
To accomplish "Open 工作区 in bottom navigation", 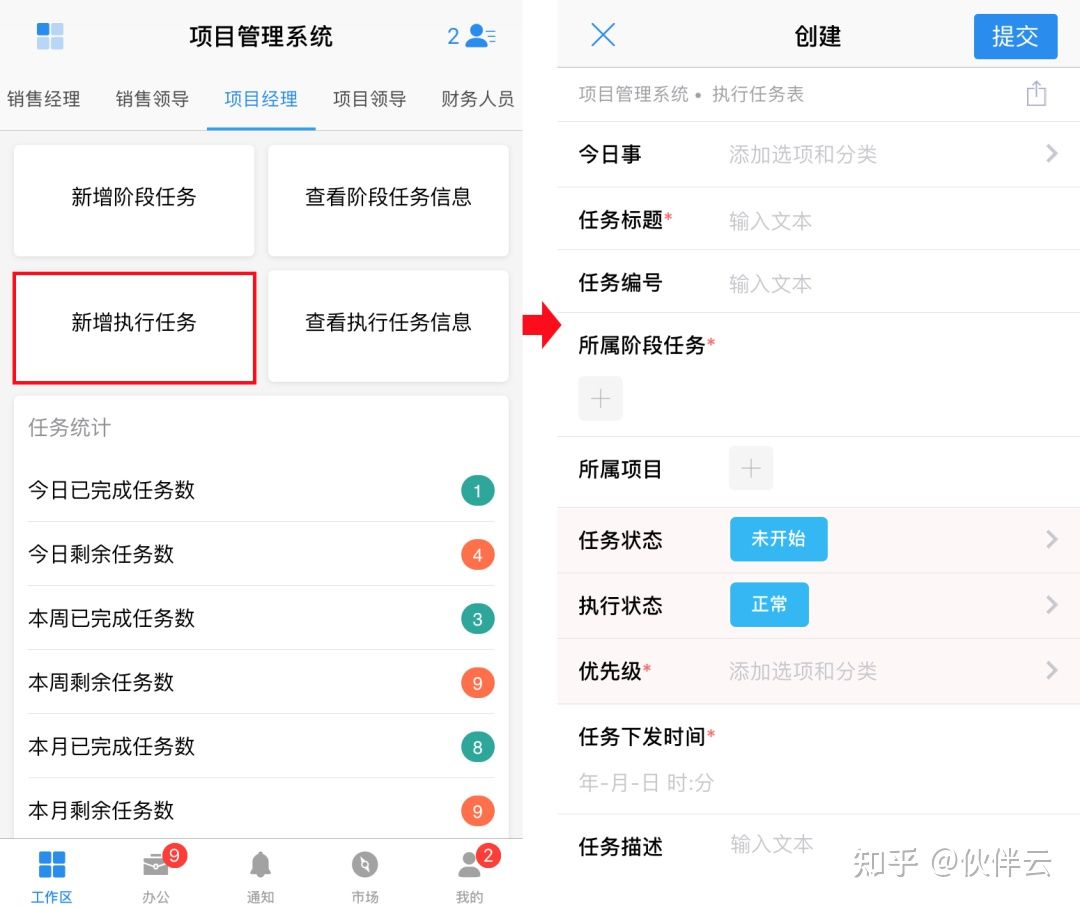I will tap(52, 877).
